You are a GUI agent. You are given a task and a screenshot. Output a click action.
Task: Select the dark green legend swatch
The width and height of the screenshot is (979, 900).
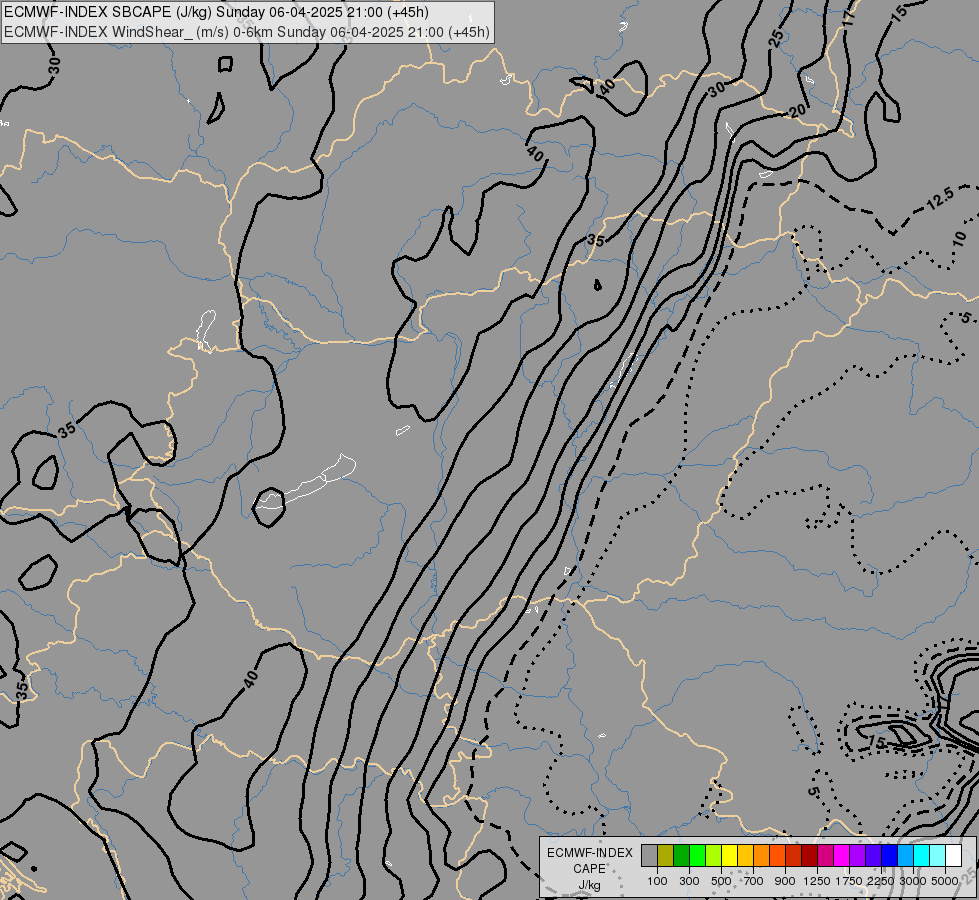(681, 856)
